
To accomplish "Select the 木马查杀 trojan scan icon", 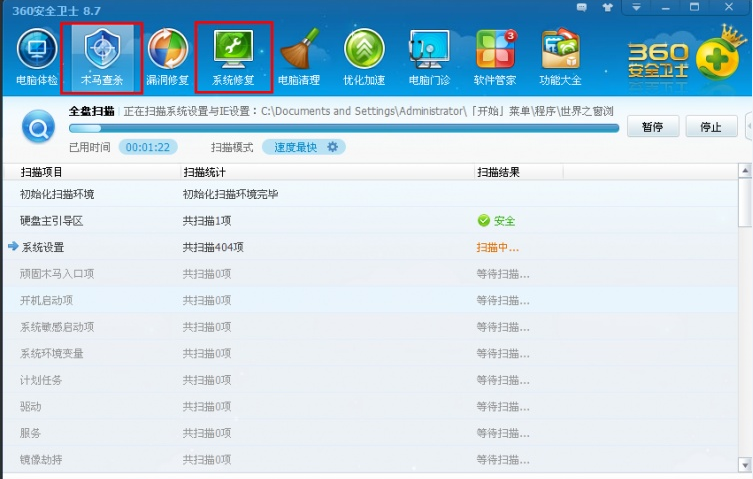I will (x=102, y=58).
